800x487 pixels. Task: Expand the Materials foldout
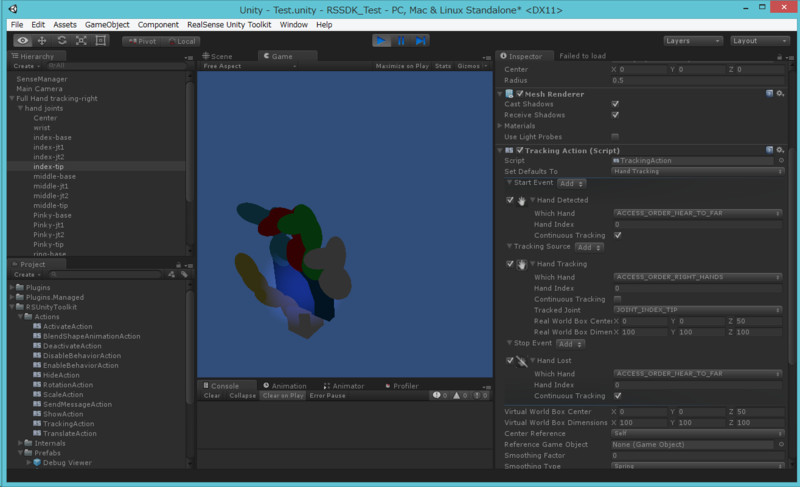click(x=500, y=126)
